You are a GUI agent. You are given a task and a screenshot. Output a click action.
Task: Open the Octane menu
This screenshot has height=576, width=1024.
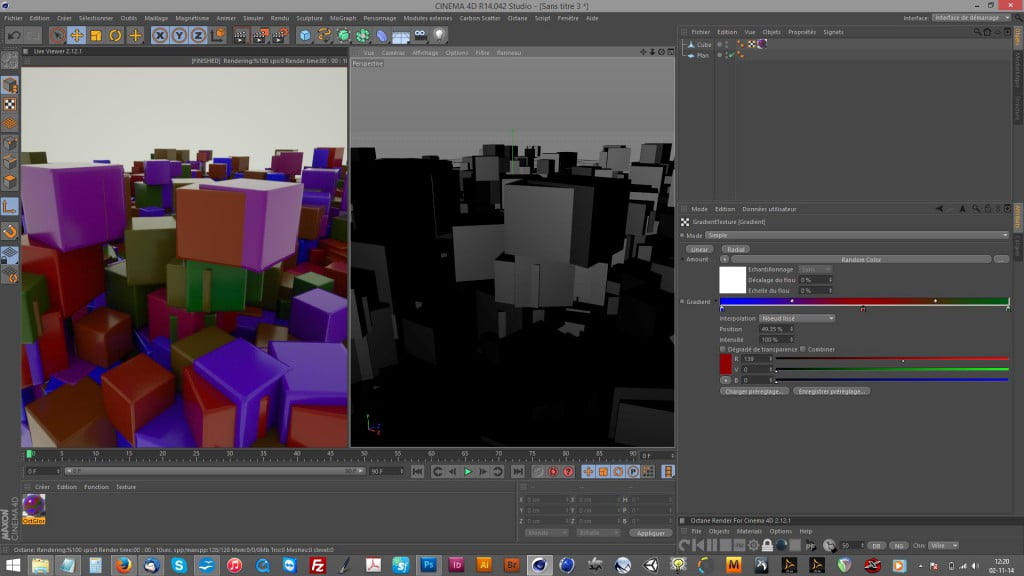517,18
